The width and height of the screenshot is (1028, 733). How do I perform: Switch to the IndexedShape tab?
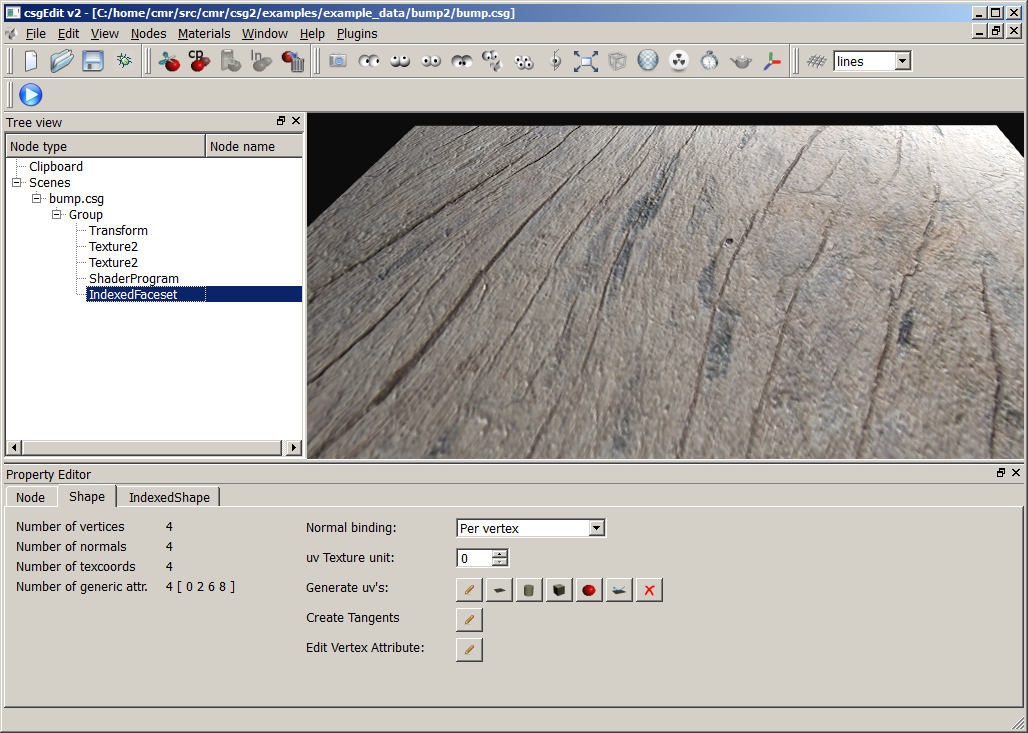pyautogui.click(x=169, y=497)
